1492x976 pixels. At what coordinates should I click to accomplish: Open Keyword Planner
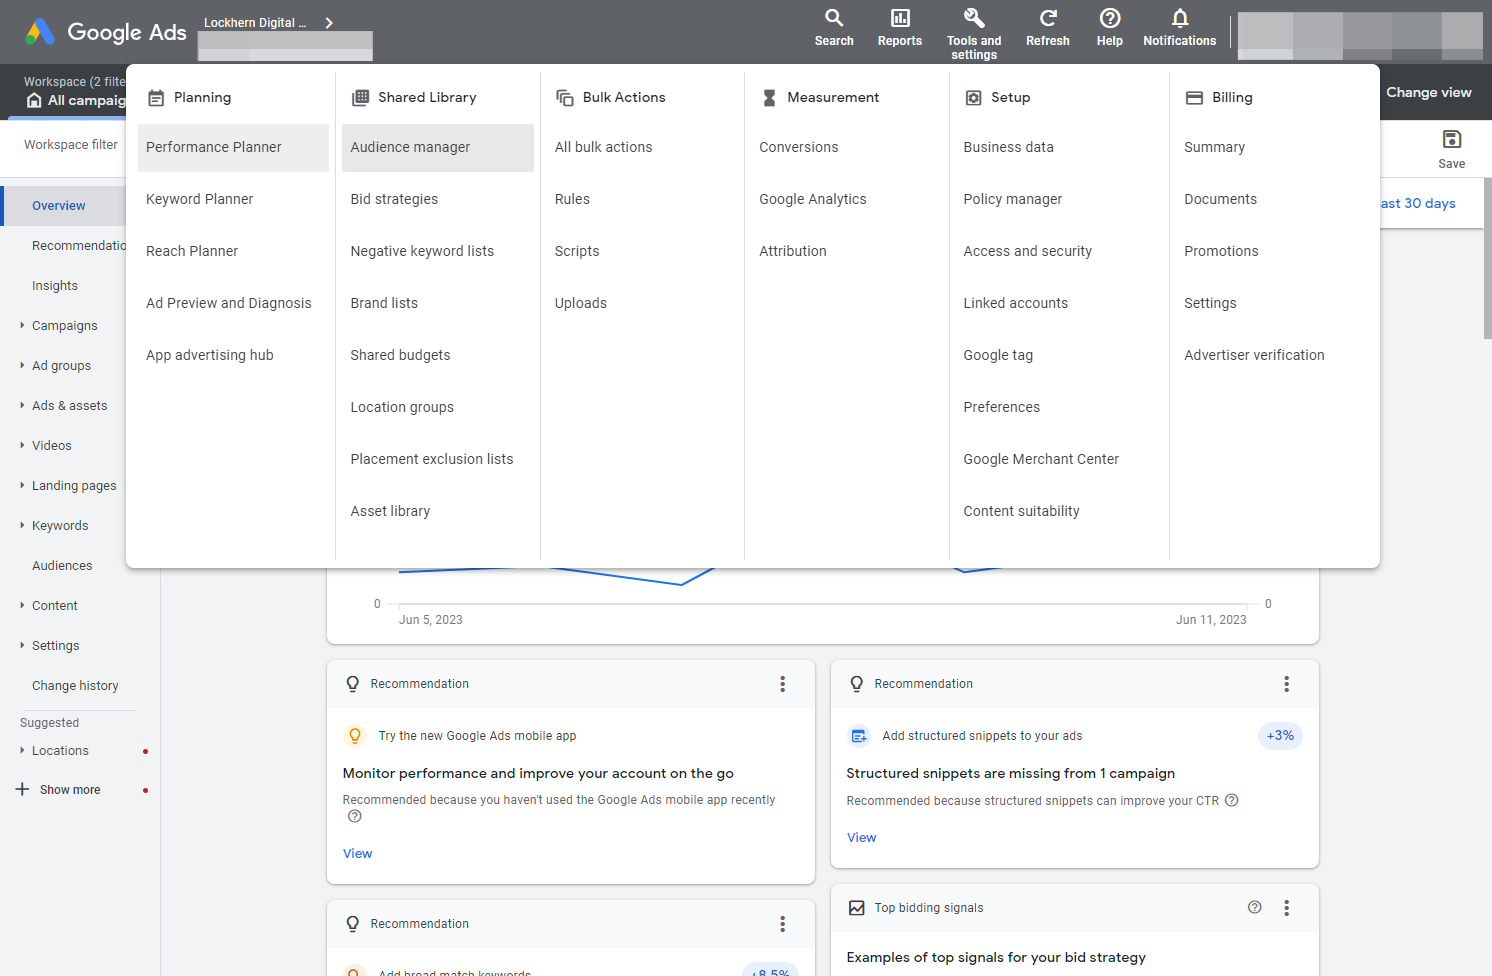[x=200, y=199]
